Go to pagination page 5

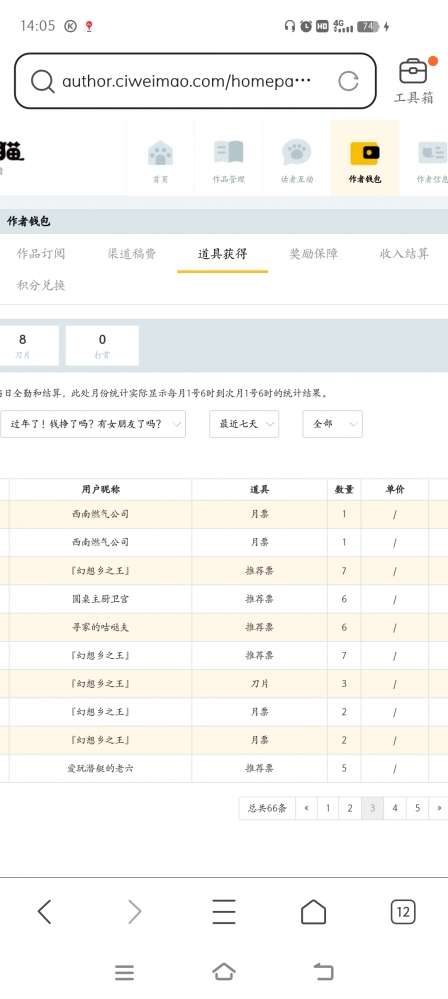(417, 808)
